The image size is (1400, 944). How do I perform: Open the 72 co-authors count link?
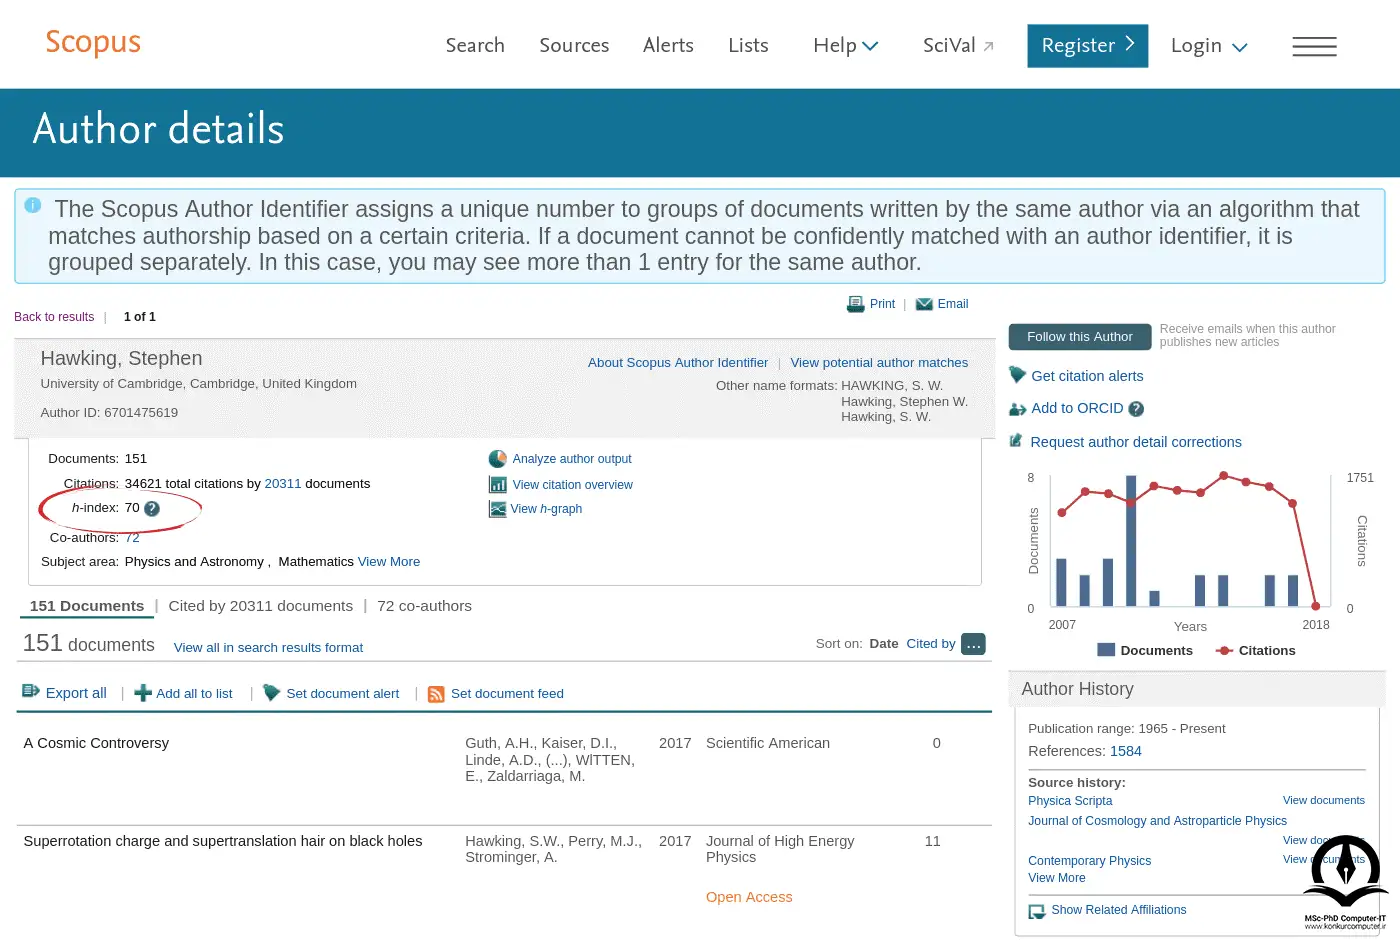click(x=132, y=538)
